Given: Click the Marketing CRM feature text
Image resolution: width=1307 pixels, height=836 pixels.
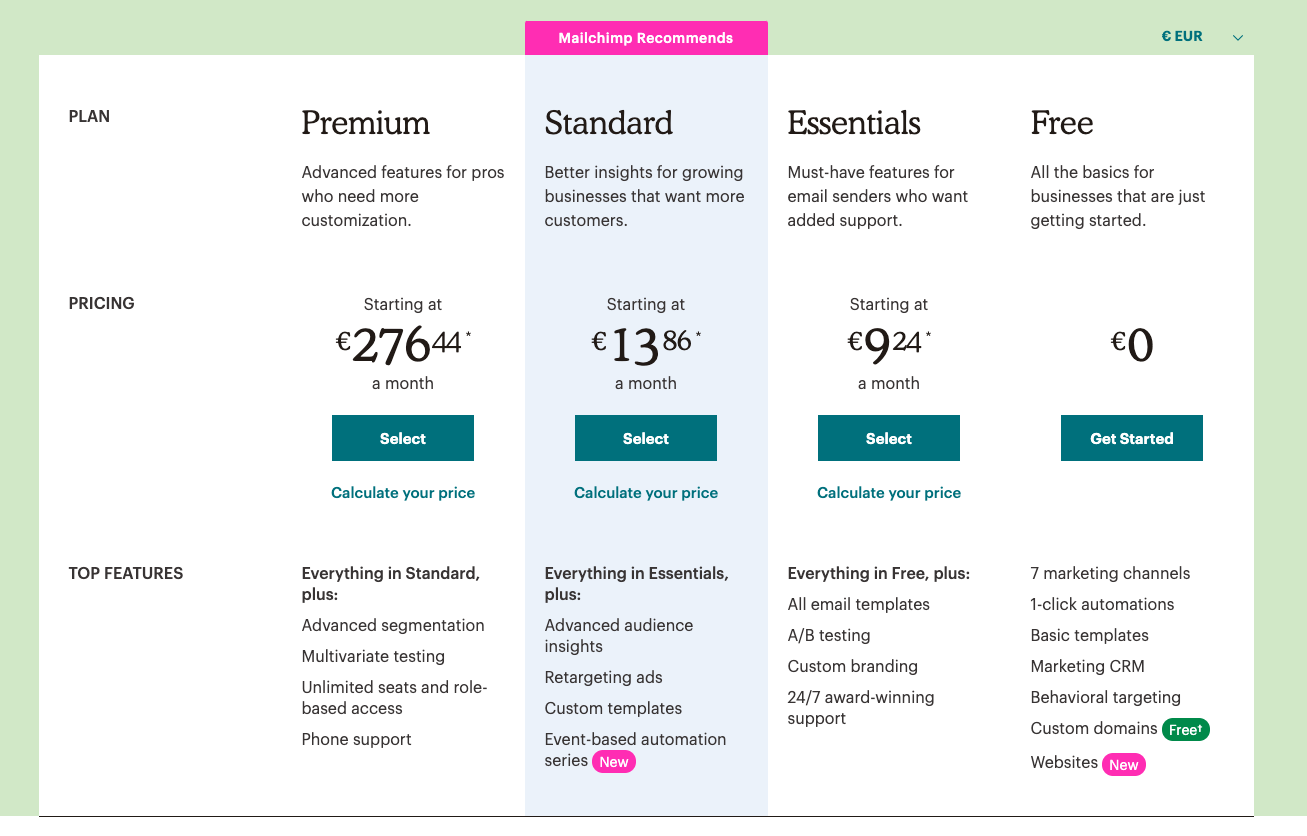Looking at the screenshot, I should click(x=1088, y=667).
